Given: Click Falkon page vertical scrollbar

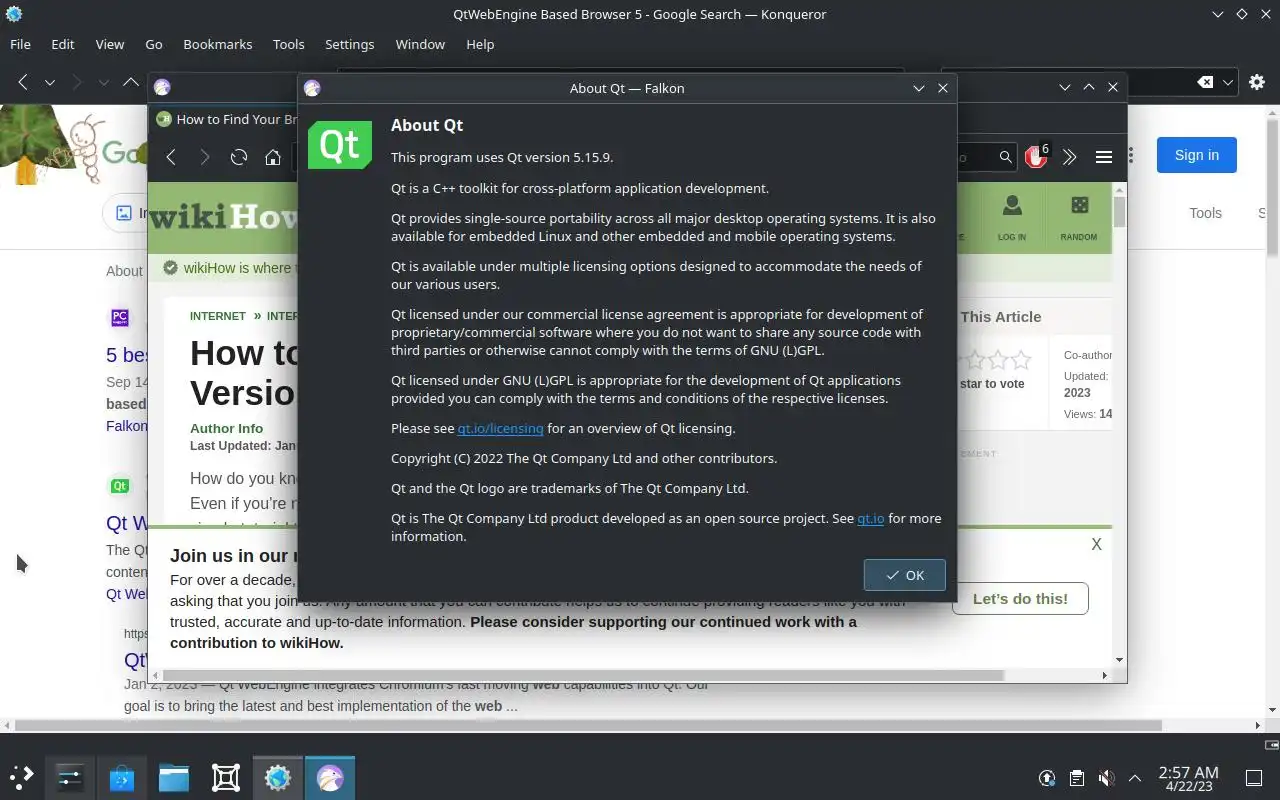Looking at the screenshot, I should (x=1119, y=212).
